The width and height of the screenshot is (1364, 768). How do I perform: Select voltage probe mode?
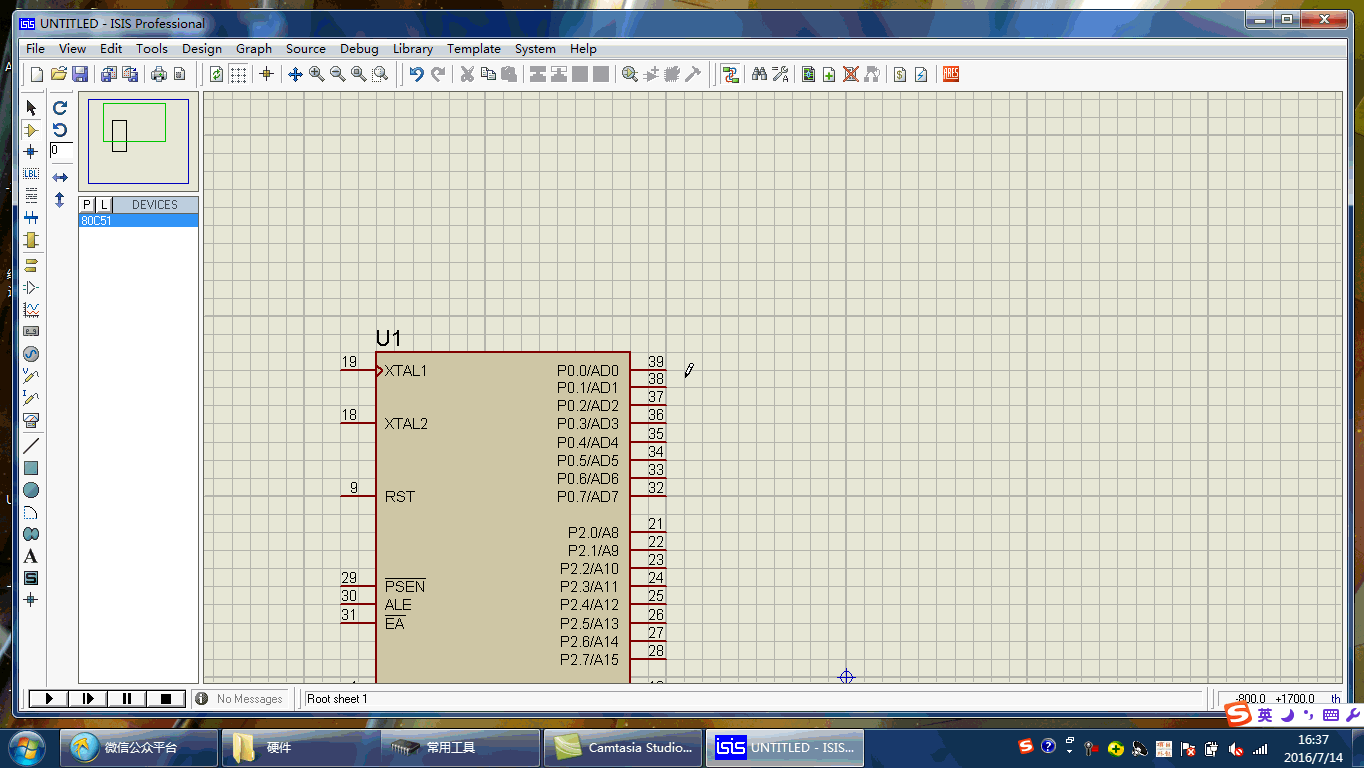coord(31,376)
